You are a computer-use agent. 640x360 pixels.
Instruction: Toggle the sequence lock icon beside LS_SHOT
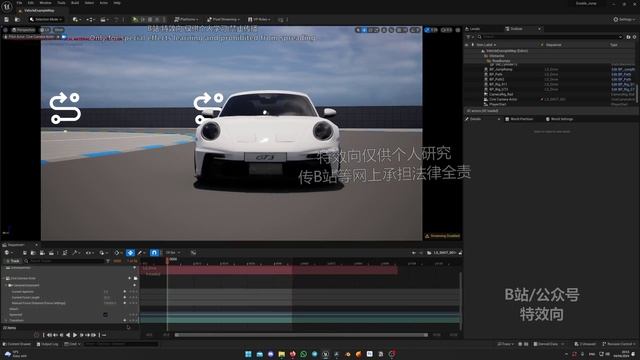point(460,253)
